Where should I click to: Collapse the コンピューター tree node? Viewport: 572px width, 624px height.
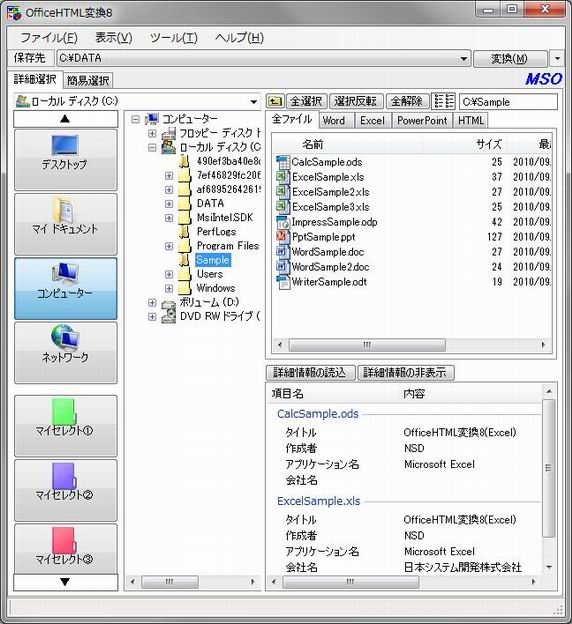point(136,119)
